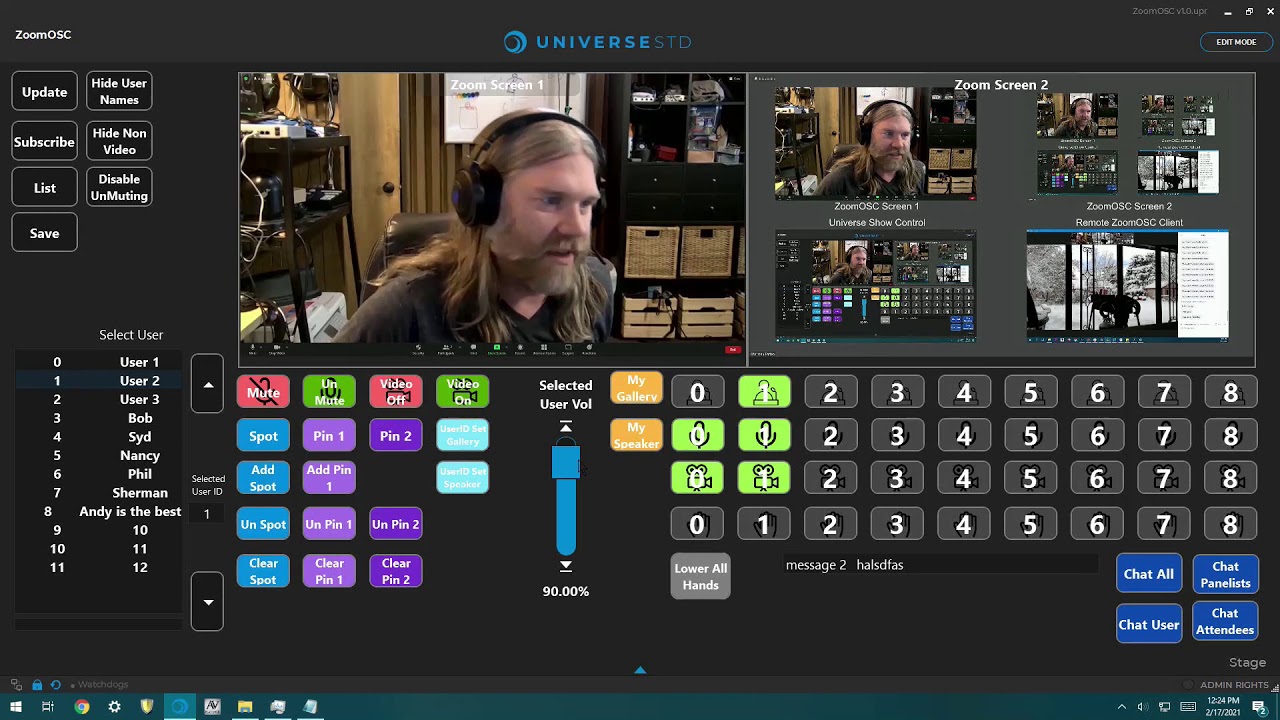Click raised-hand icon button 1
Viewport: 1280px width, 720px height.
pyautogui.click(x=764, y=524)
